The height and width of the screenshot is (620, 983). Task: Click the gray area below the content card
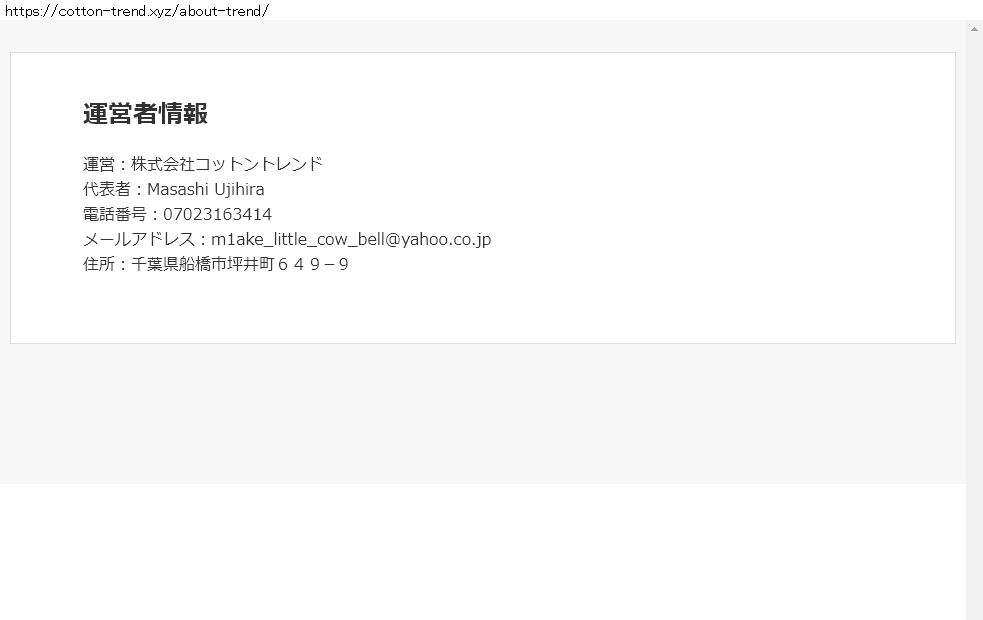point(483,414)
